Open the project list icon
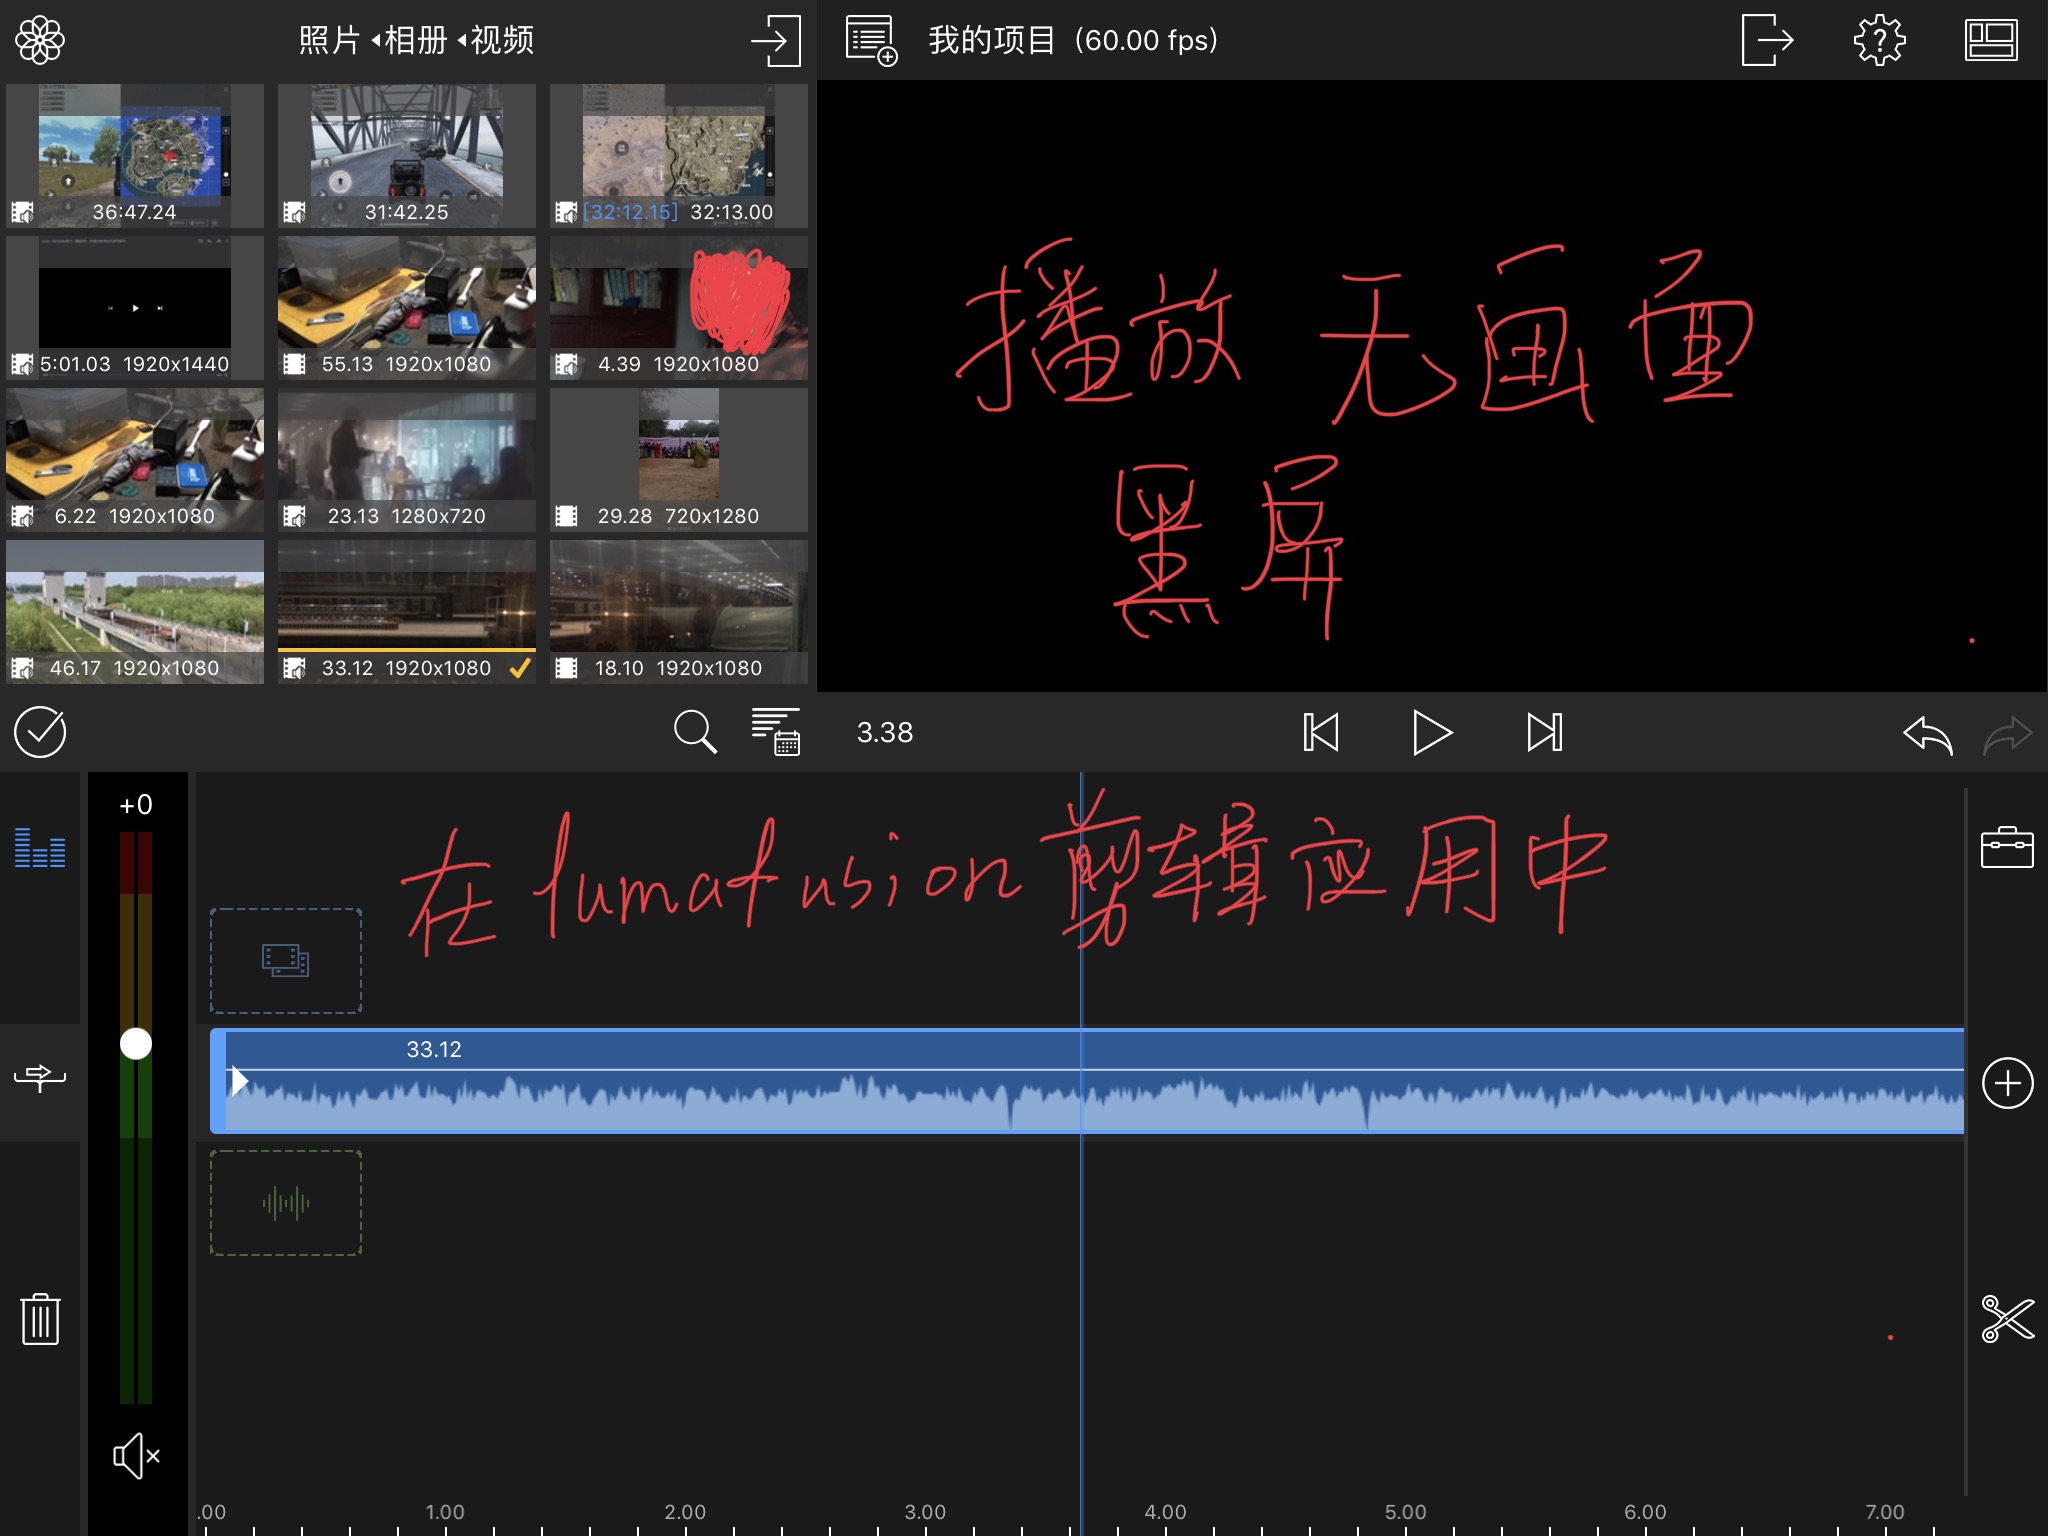This screenshot has width=2048, height=1536. tap(871, 40)
